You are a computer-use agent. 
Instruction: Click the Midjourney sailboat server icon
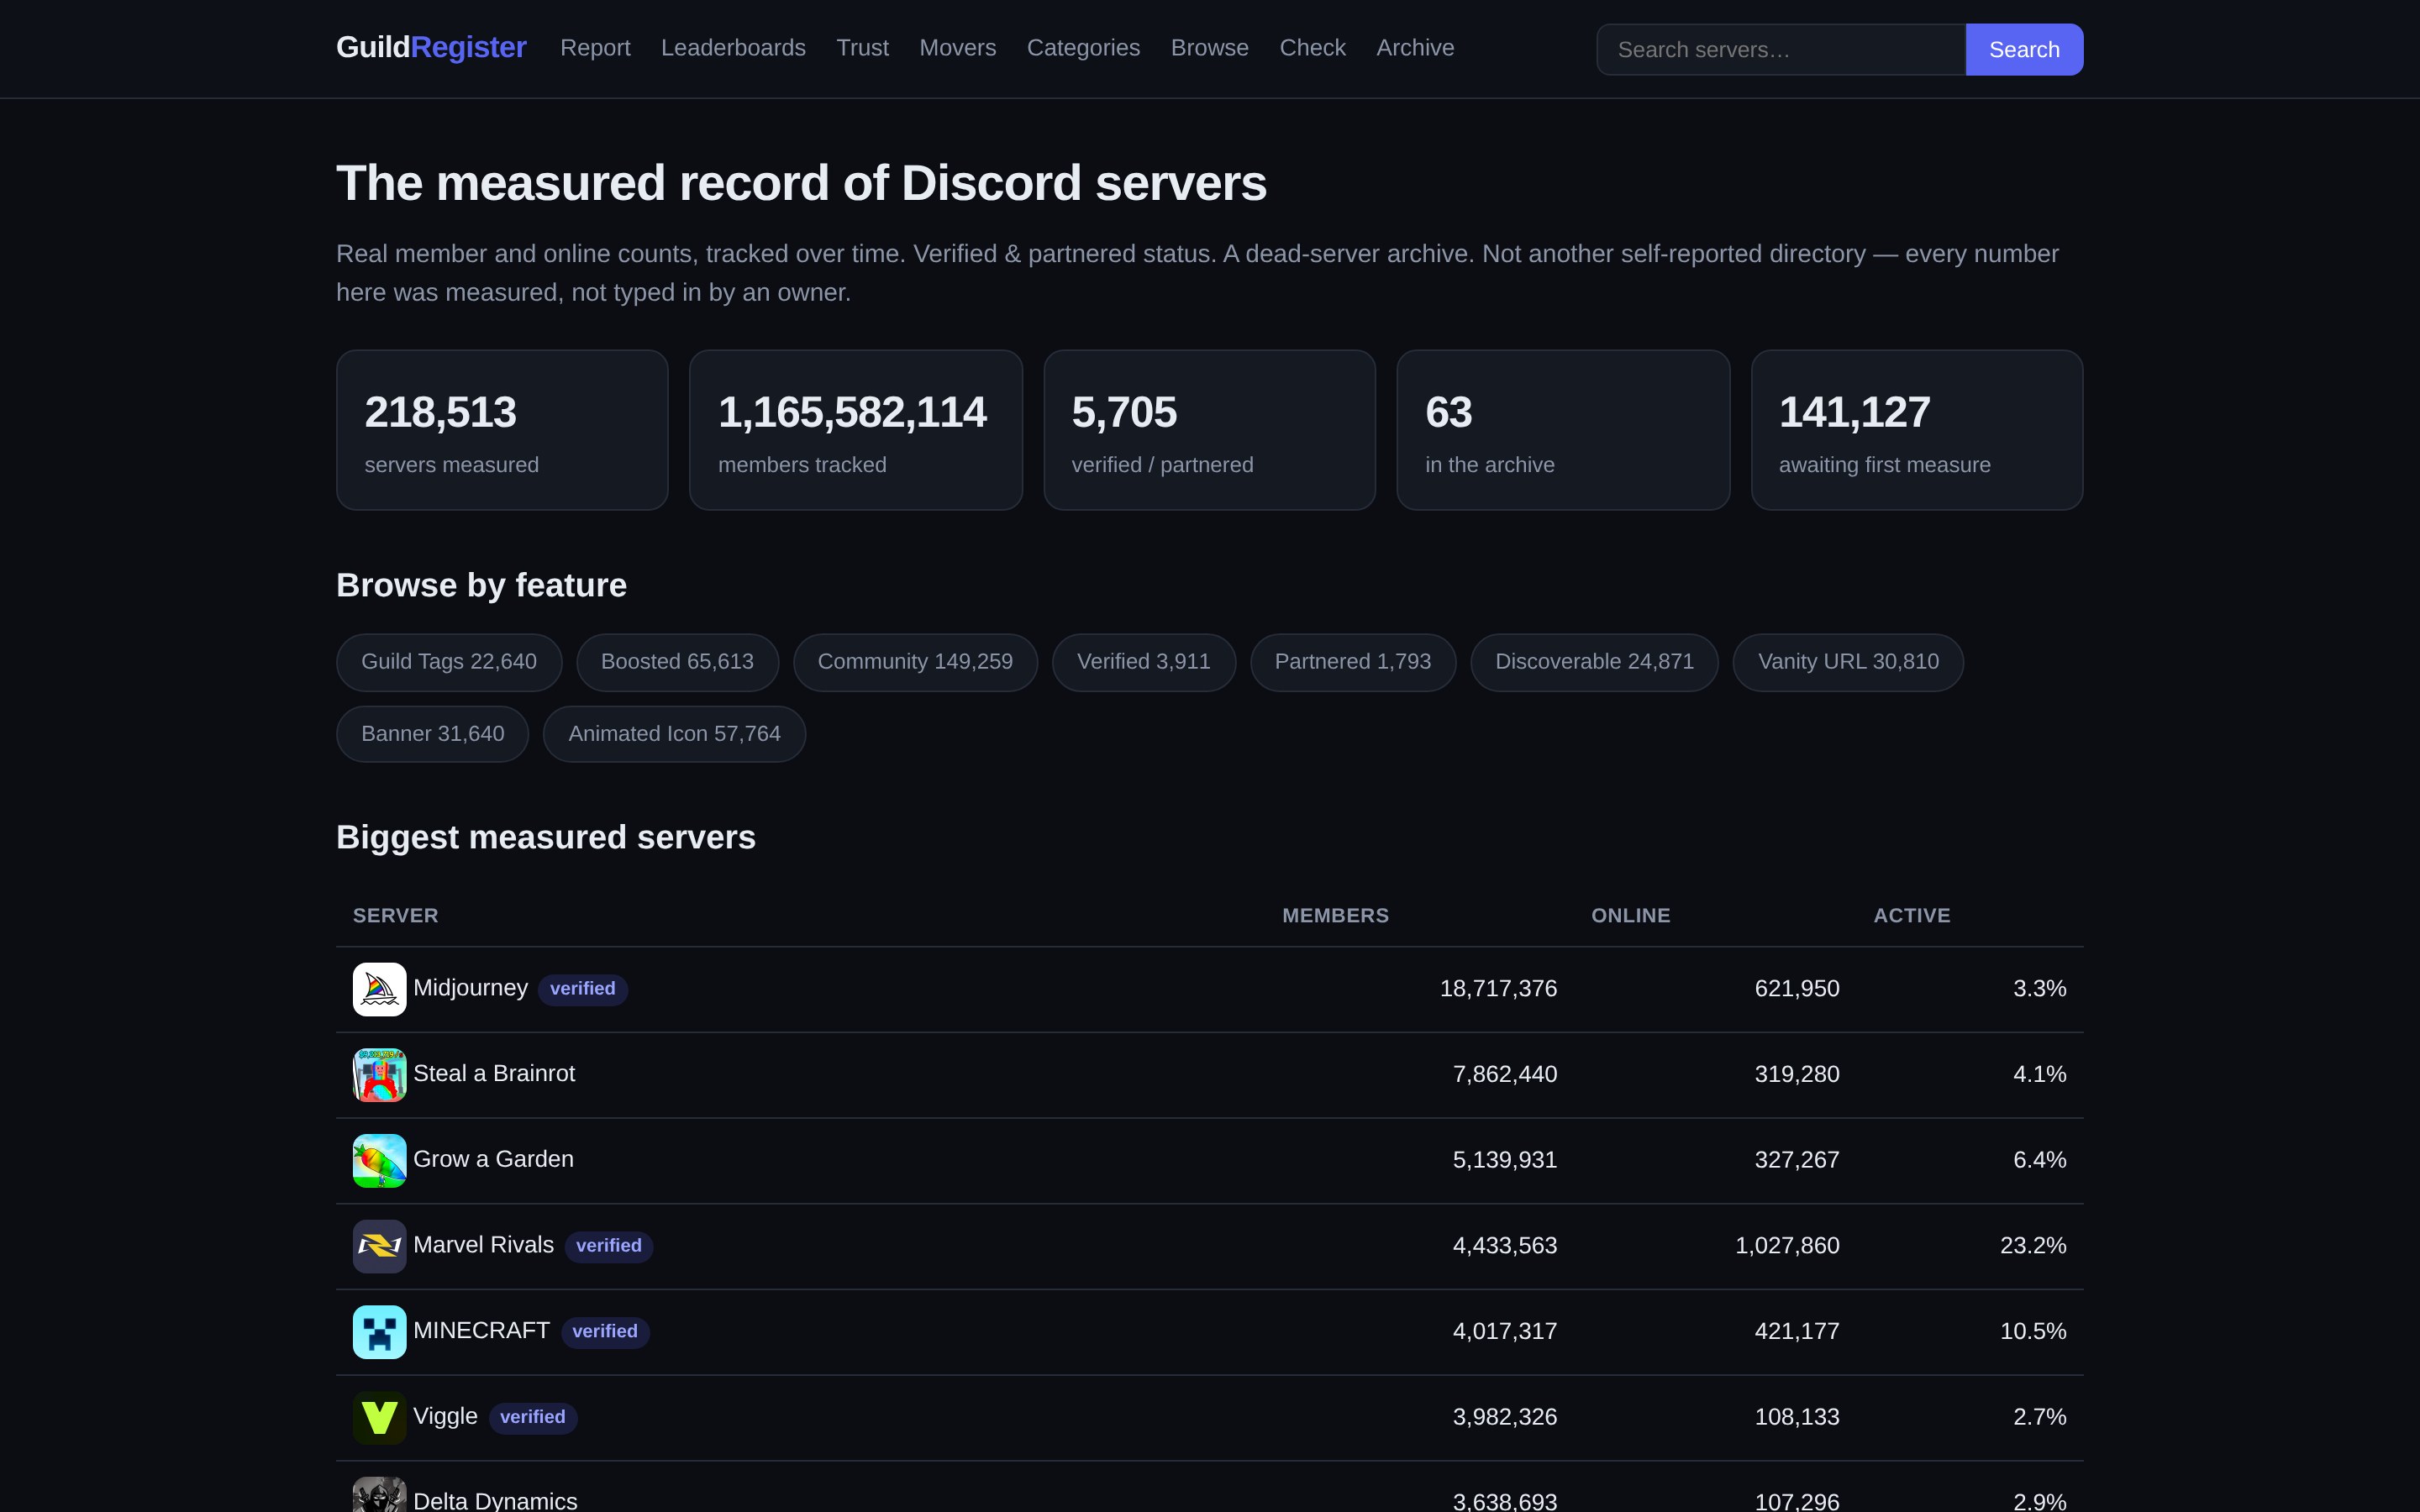379,989
